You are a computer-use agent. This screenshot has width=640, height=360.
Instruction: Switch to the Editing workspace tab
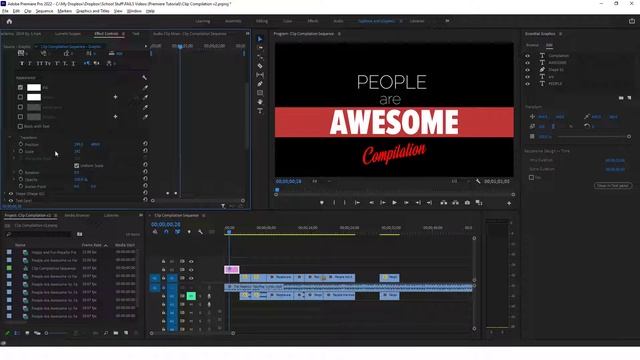coord(262,21)
